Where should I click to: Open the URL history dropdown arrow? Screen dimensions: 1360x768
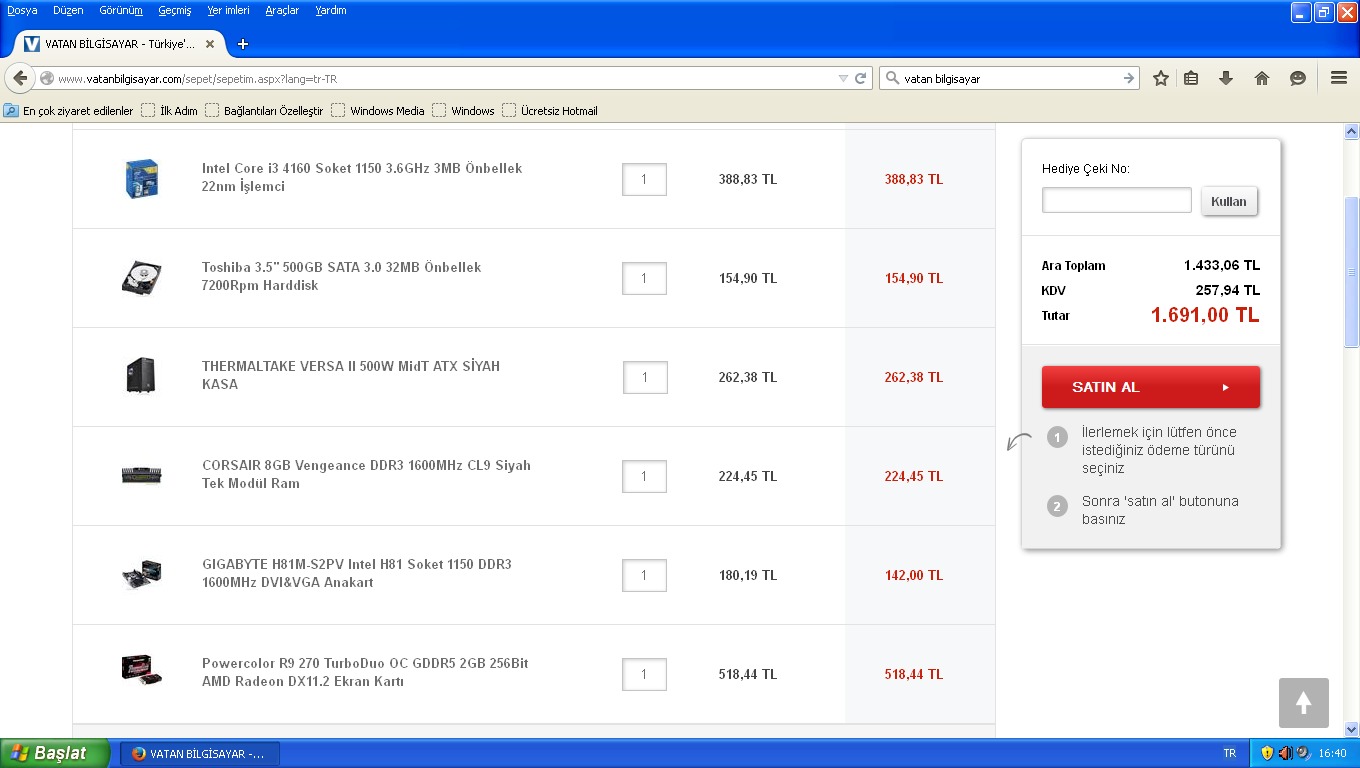(x=843, y=78)
